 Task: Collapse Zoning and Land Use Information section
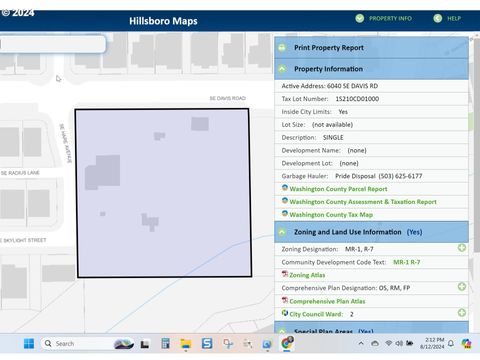(282, 232)
